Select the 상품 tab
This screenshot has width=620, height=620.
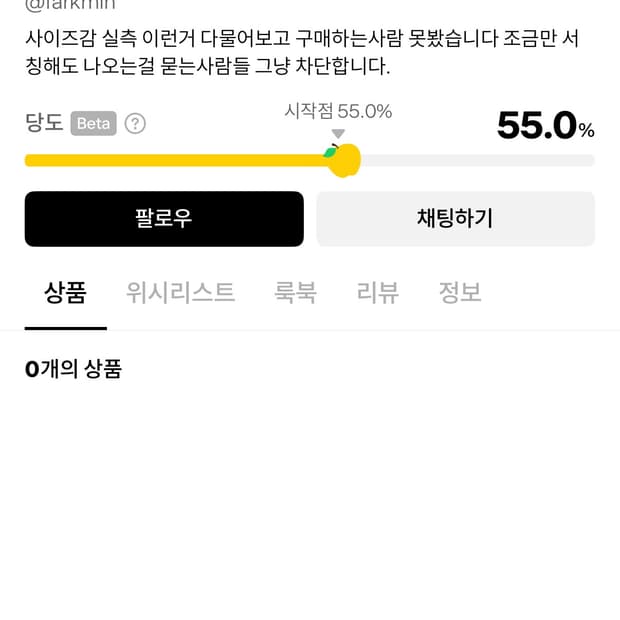pyautogui.click(x=65, y=293)
